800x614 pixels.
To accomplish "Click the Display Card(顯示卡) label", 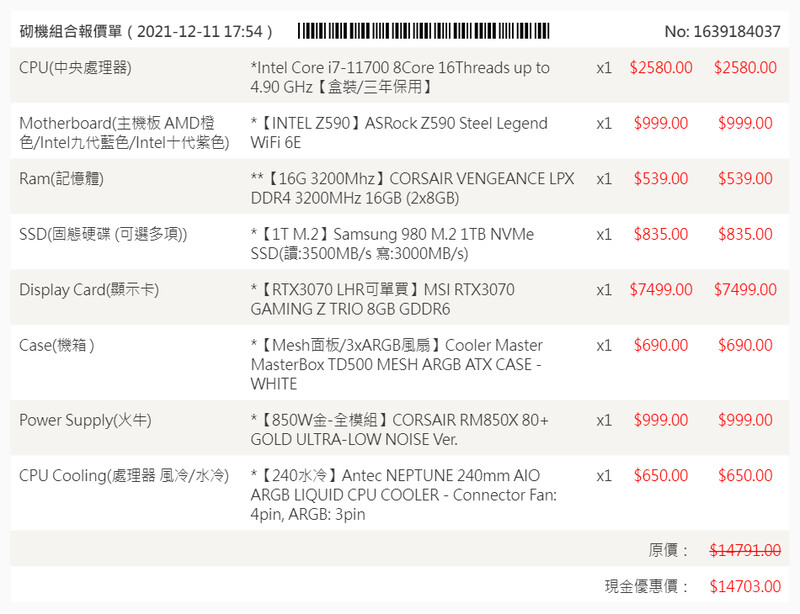I will pyautogui.click(x=89, y=290).
